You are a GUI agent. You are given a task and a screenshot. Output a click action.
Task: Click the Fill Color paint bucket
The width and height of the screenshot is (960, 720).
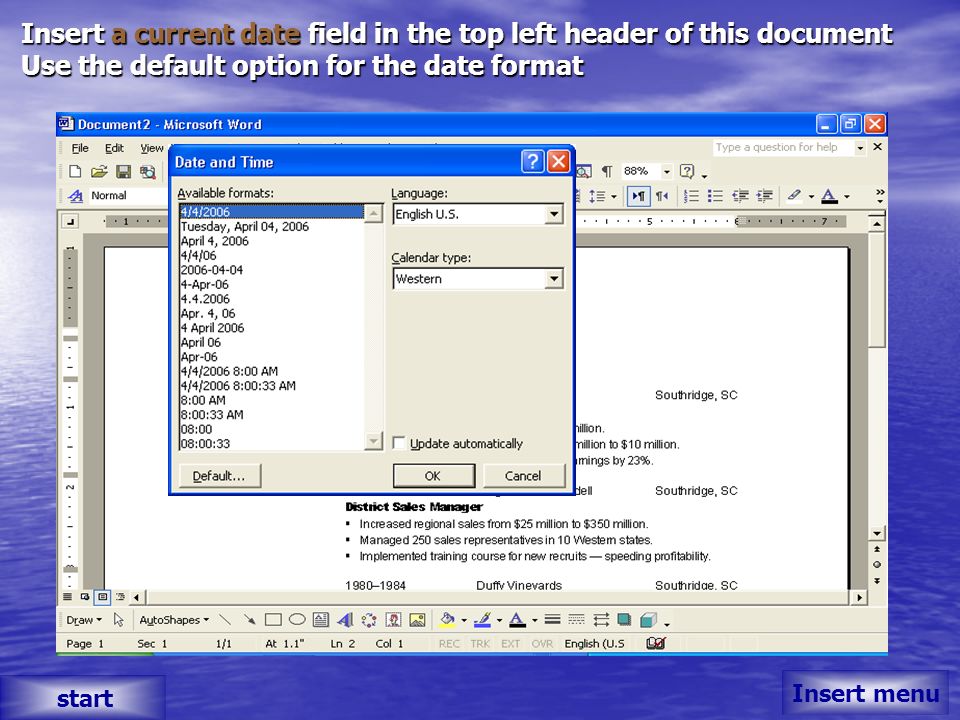(448, 620)
